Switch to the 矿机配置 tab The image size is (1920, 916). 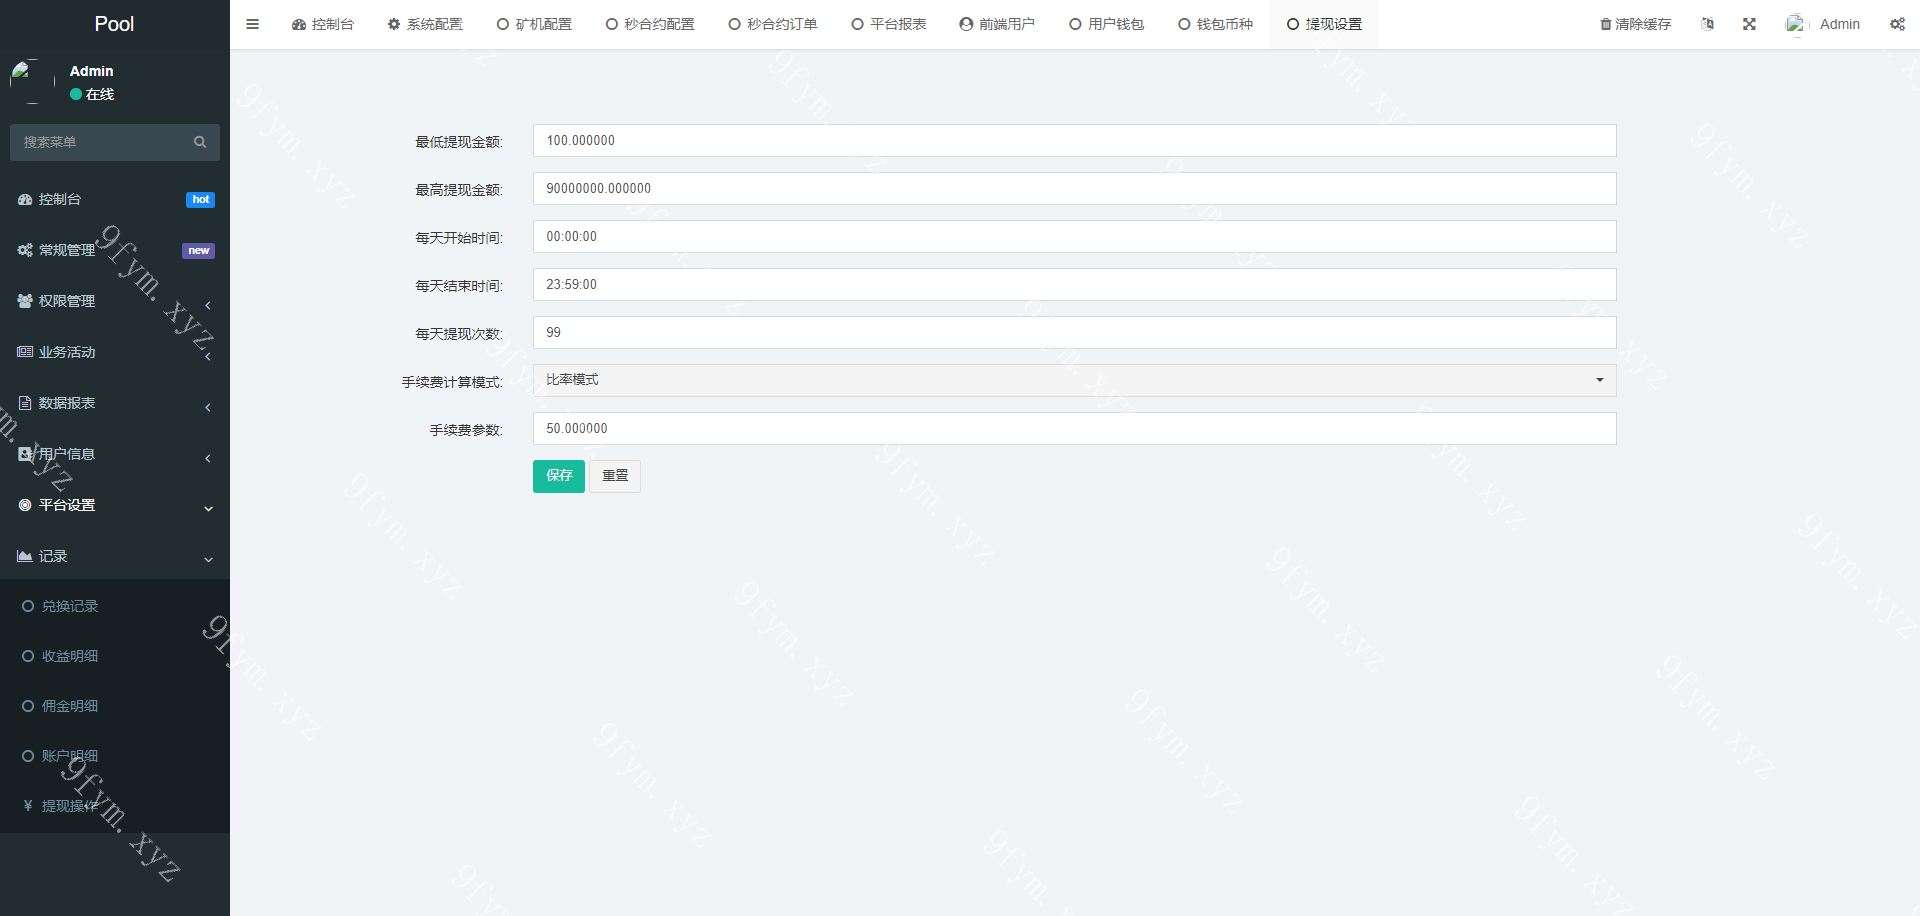click(x=534, y=24)
